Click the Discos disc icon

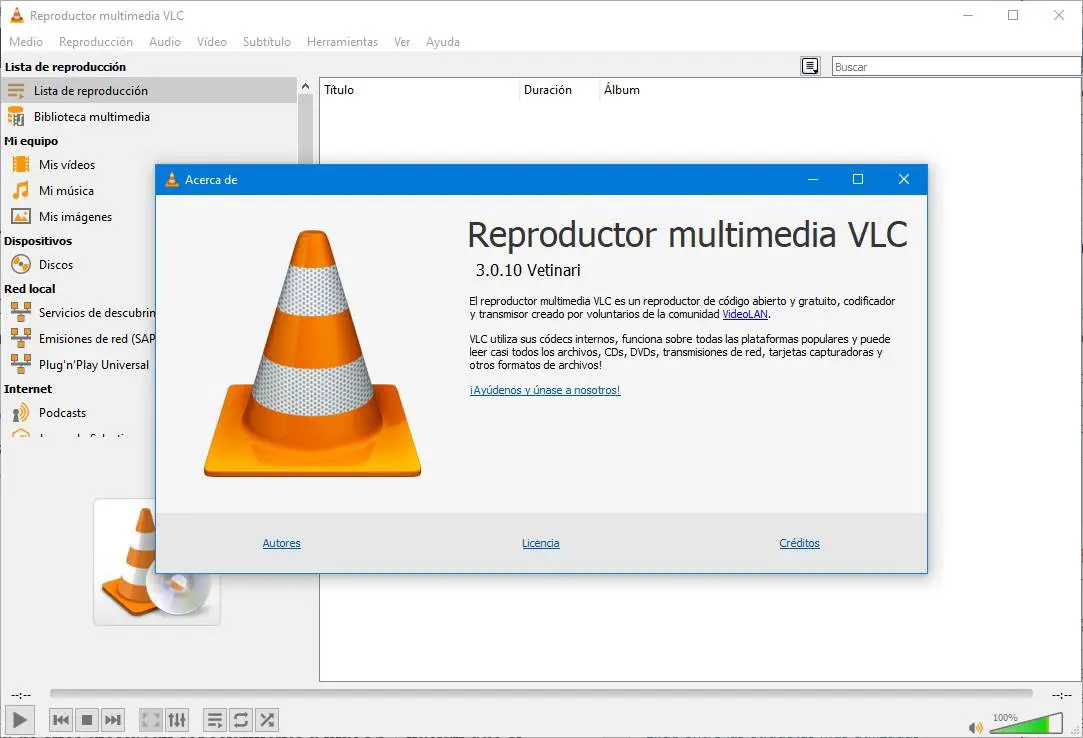tap(21, 264)
